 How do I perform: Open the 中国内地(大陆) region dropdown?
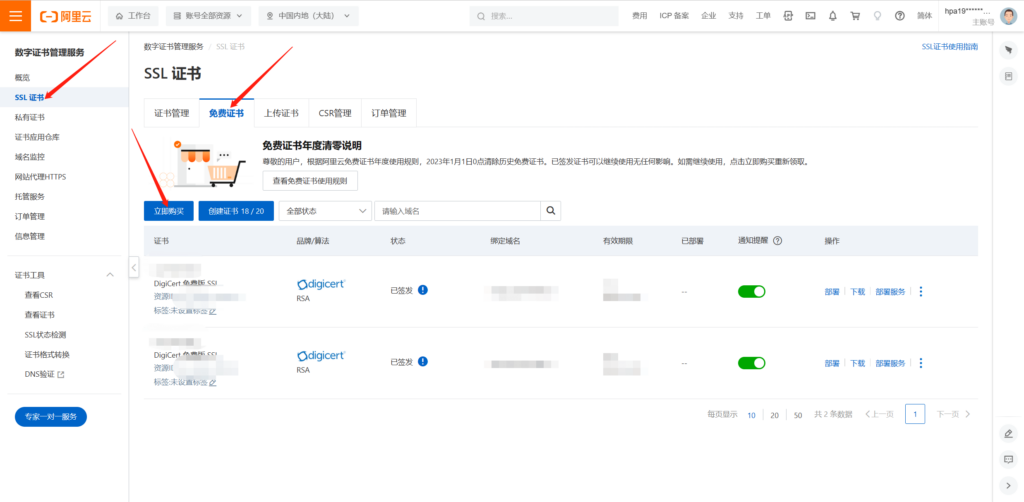pyautogui.click(x=305, y=16)
